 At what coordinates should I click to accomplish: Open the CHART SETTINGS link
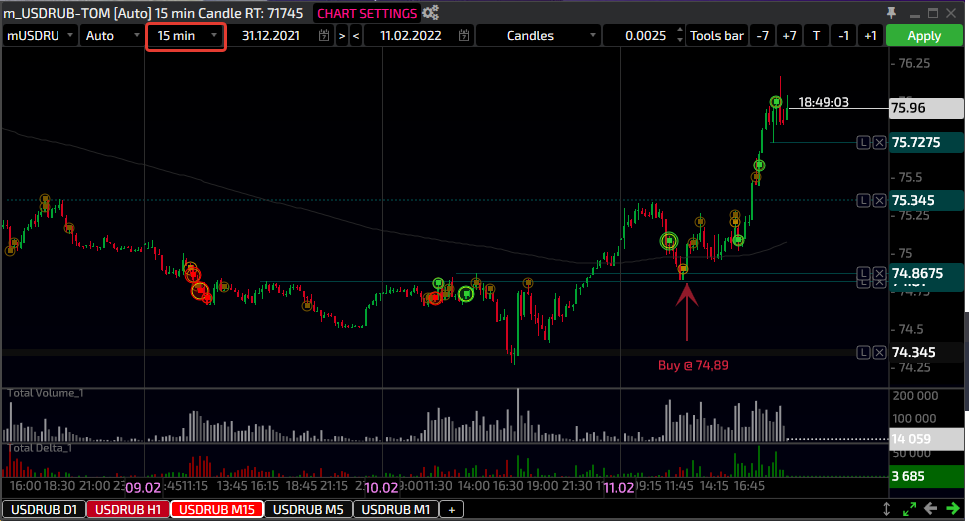point(367,14)
